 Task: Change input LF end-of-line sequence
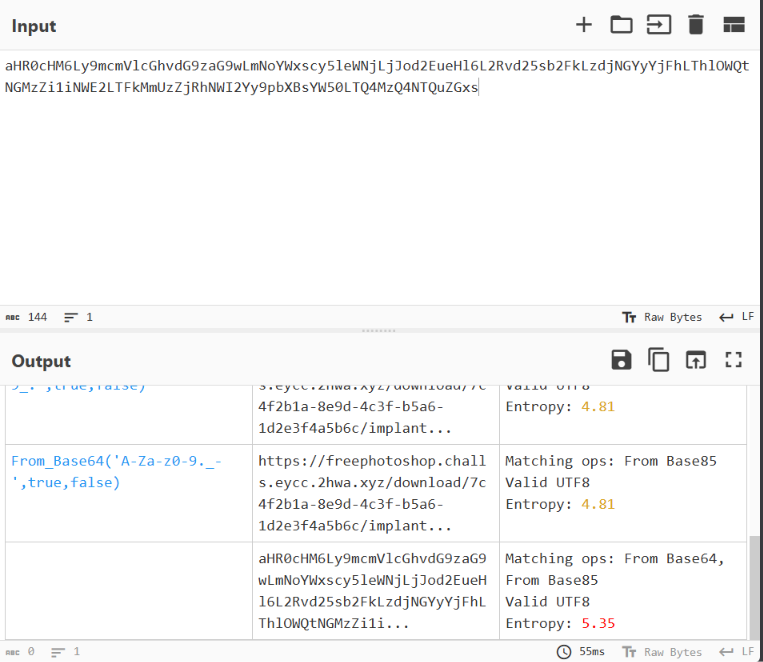(x=737, y=317)
